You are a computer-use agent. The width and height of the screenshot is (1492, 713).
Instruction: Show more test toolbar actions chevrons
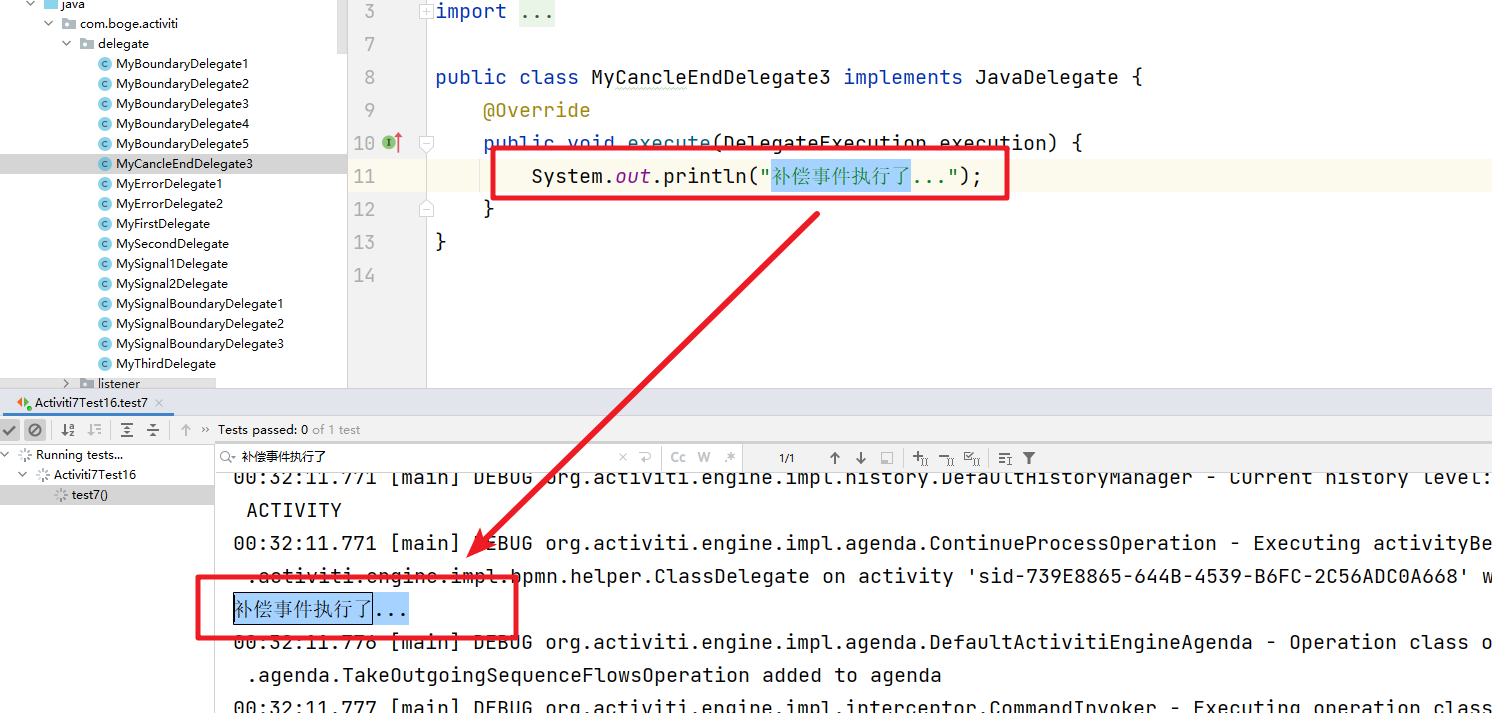[x=206, y=430]
